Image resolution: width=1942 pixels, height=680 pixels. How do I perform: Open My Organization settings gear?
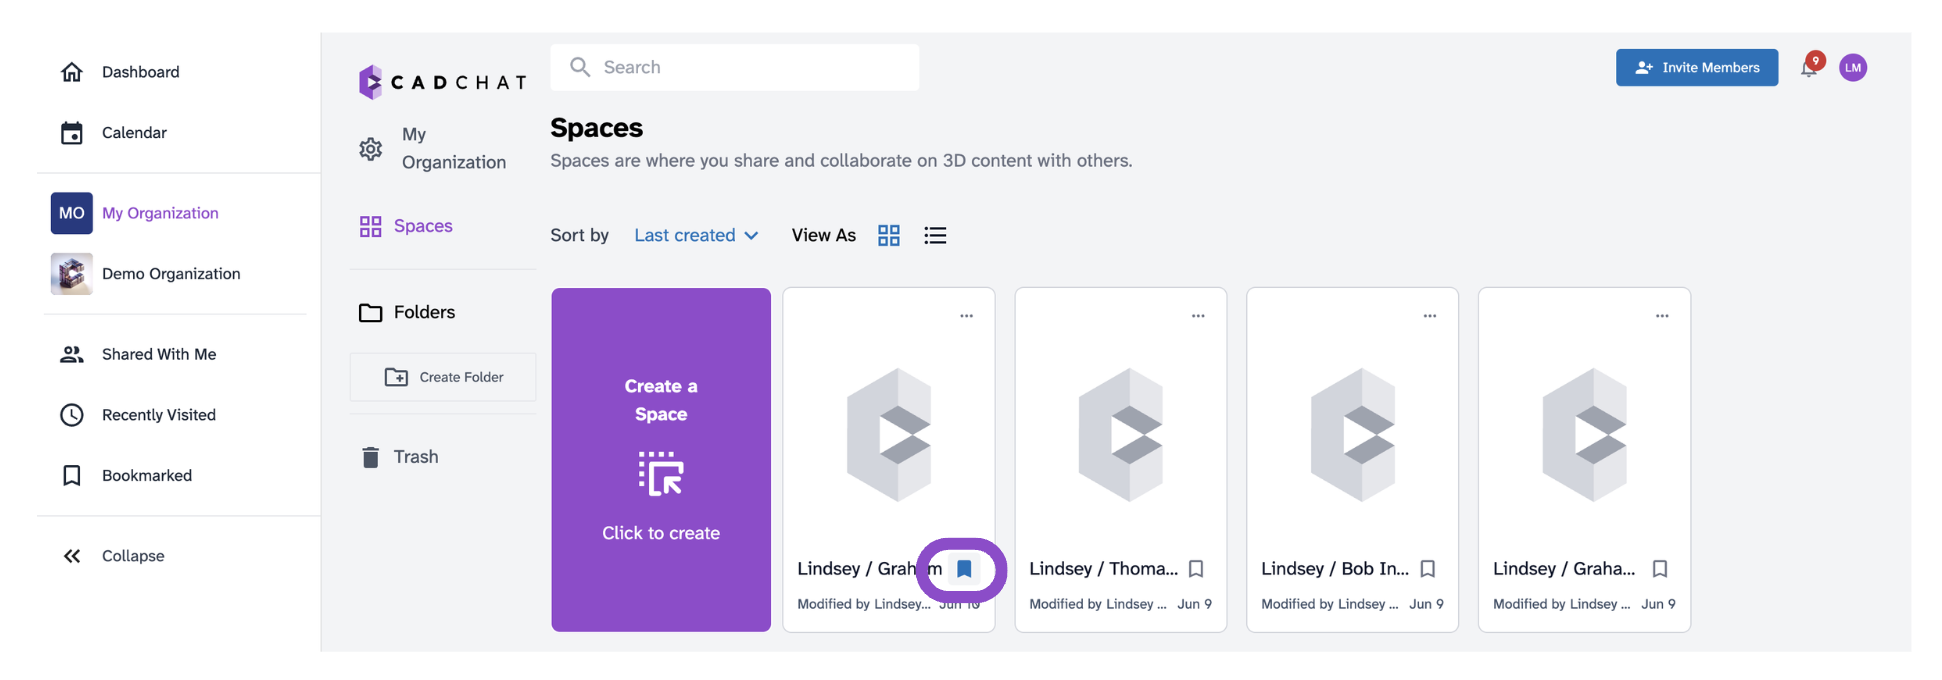[371, 149]
